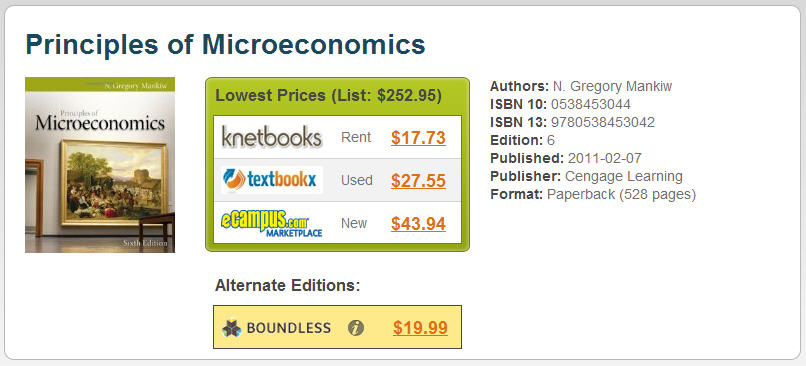Click the Principles of Microeconomics page title
Screen dimensions: 806x366
pos(225,44)
